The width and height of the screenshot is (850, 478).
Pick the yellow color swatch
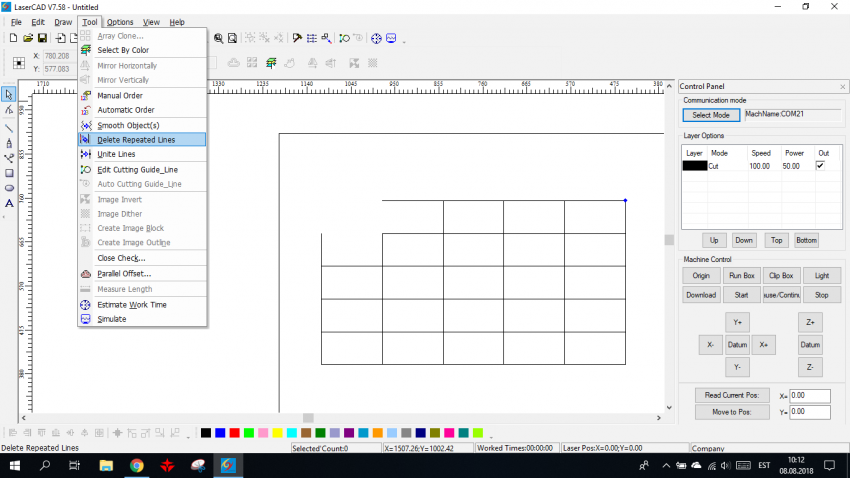tap(278, 432)
